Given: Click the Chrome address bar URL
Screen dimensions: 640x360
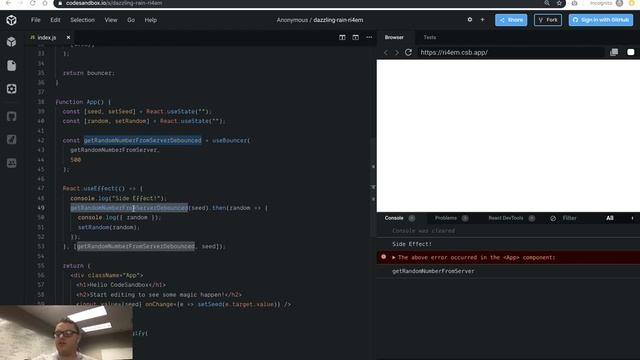Looking at the screenshot, I should tap(114, 3).
